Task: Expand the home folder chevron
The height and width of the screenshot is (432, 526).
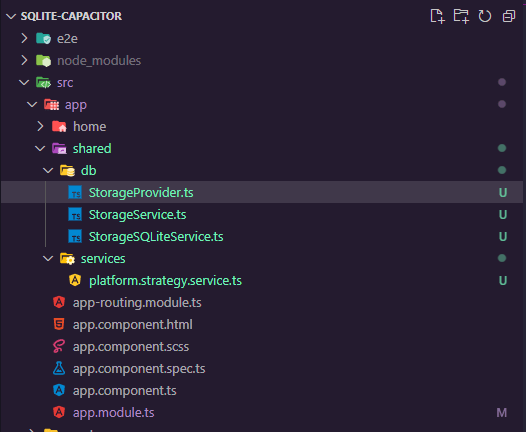Action: (x=40, y=126)
